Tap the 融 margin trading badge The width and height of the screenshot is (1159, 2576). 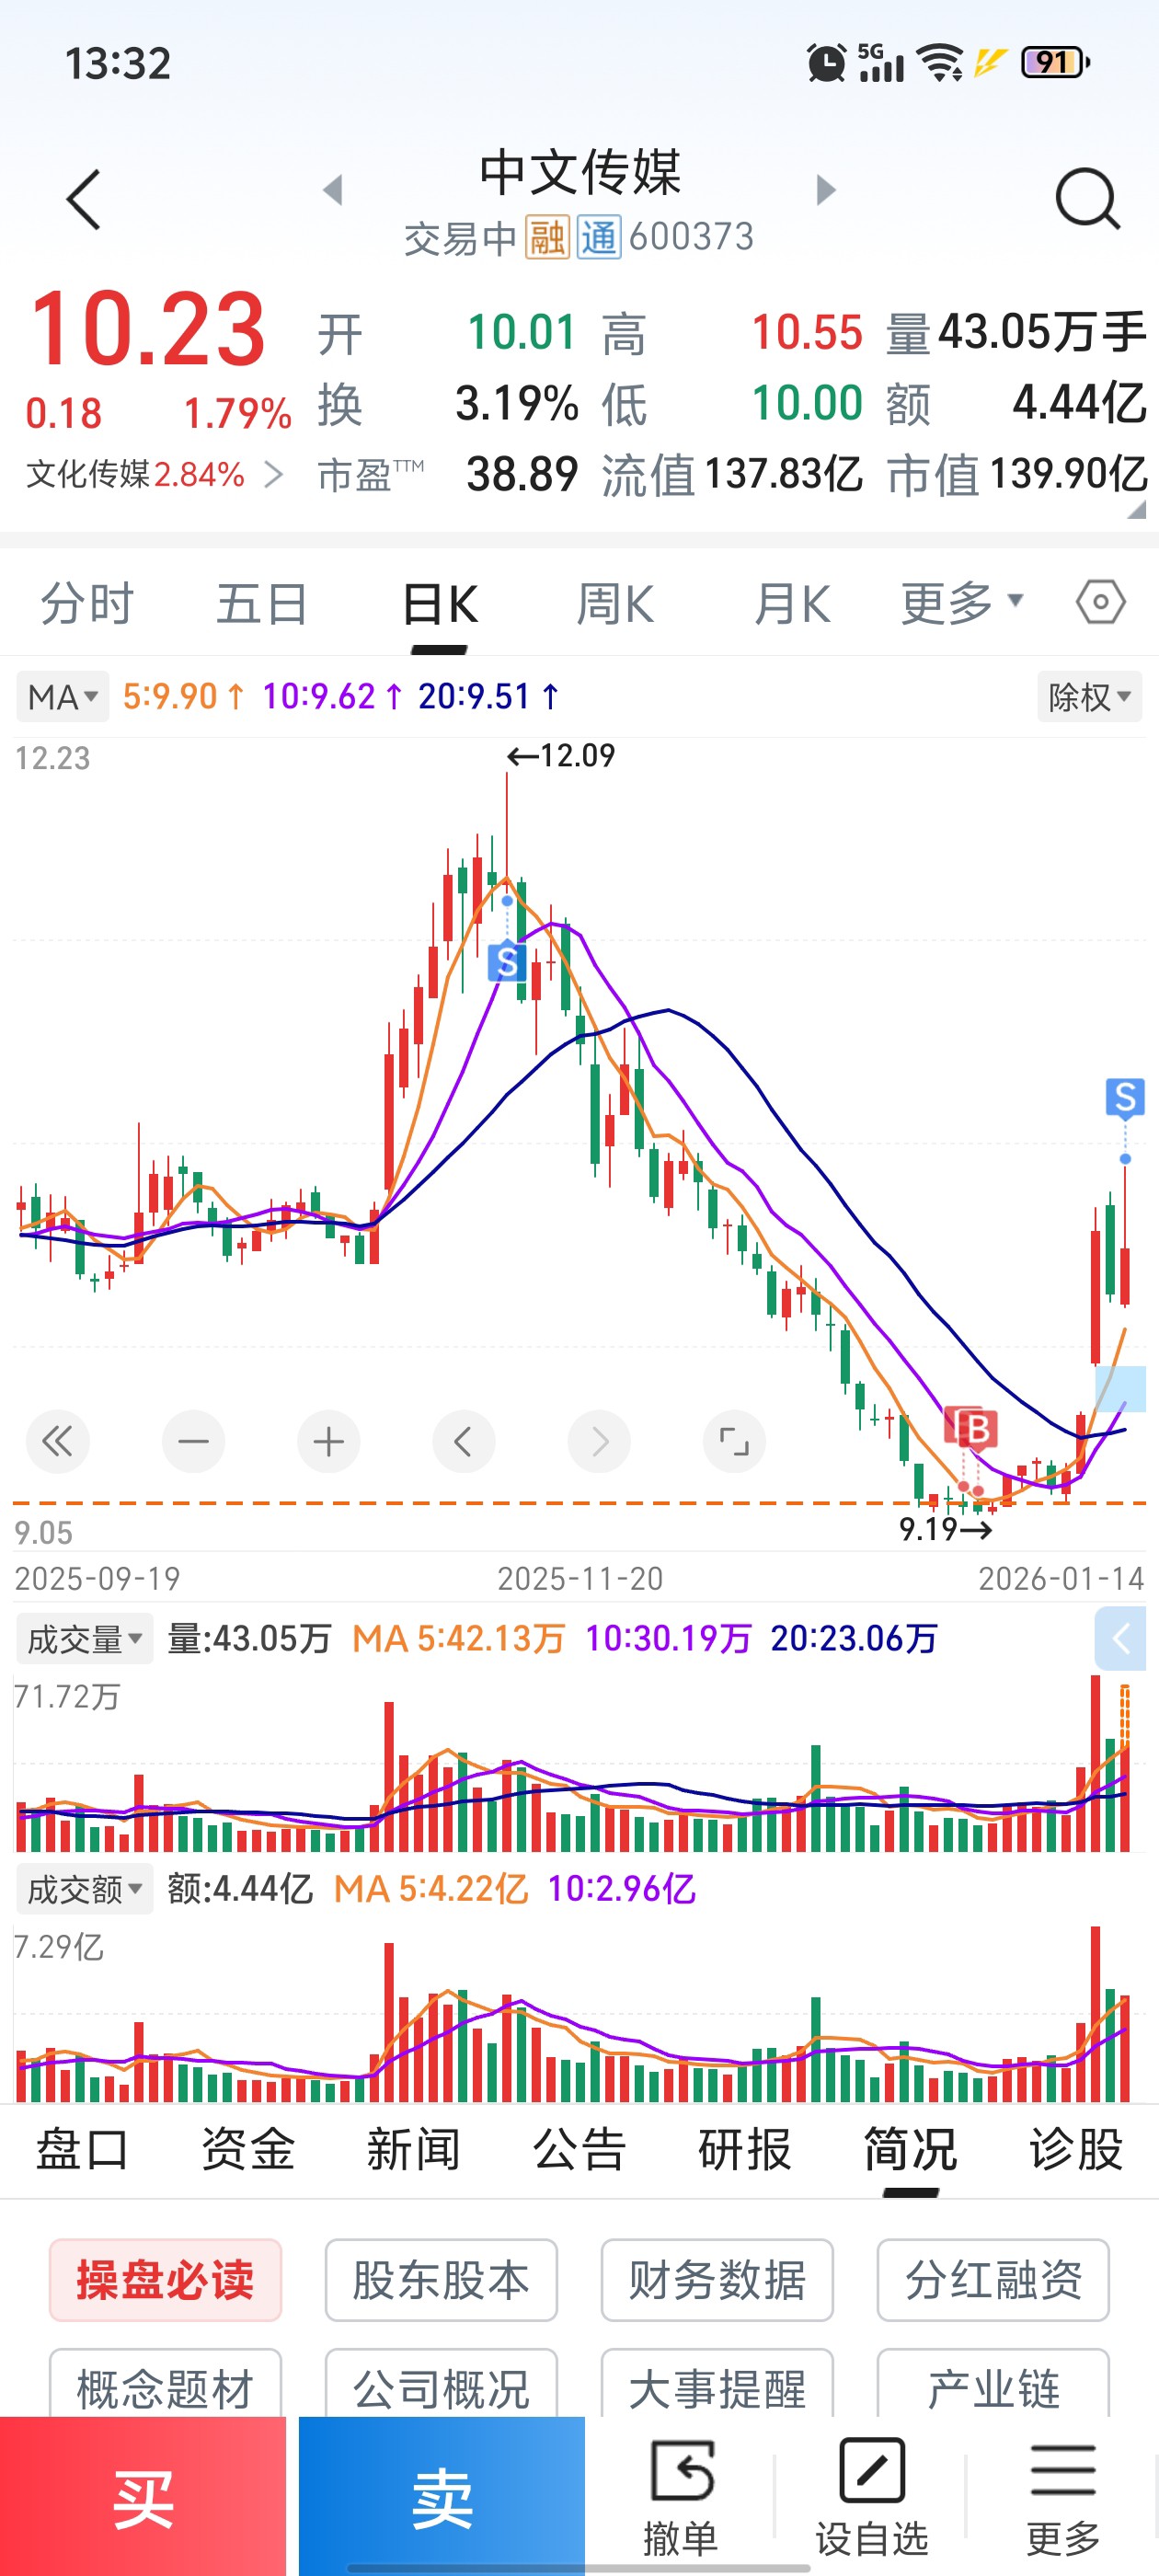point(547,237)
